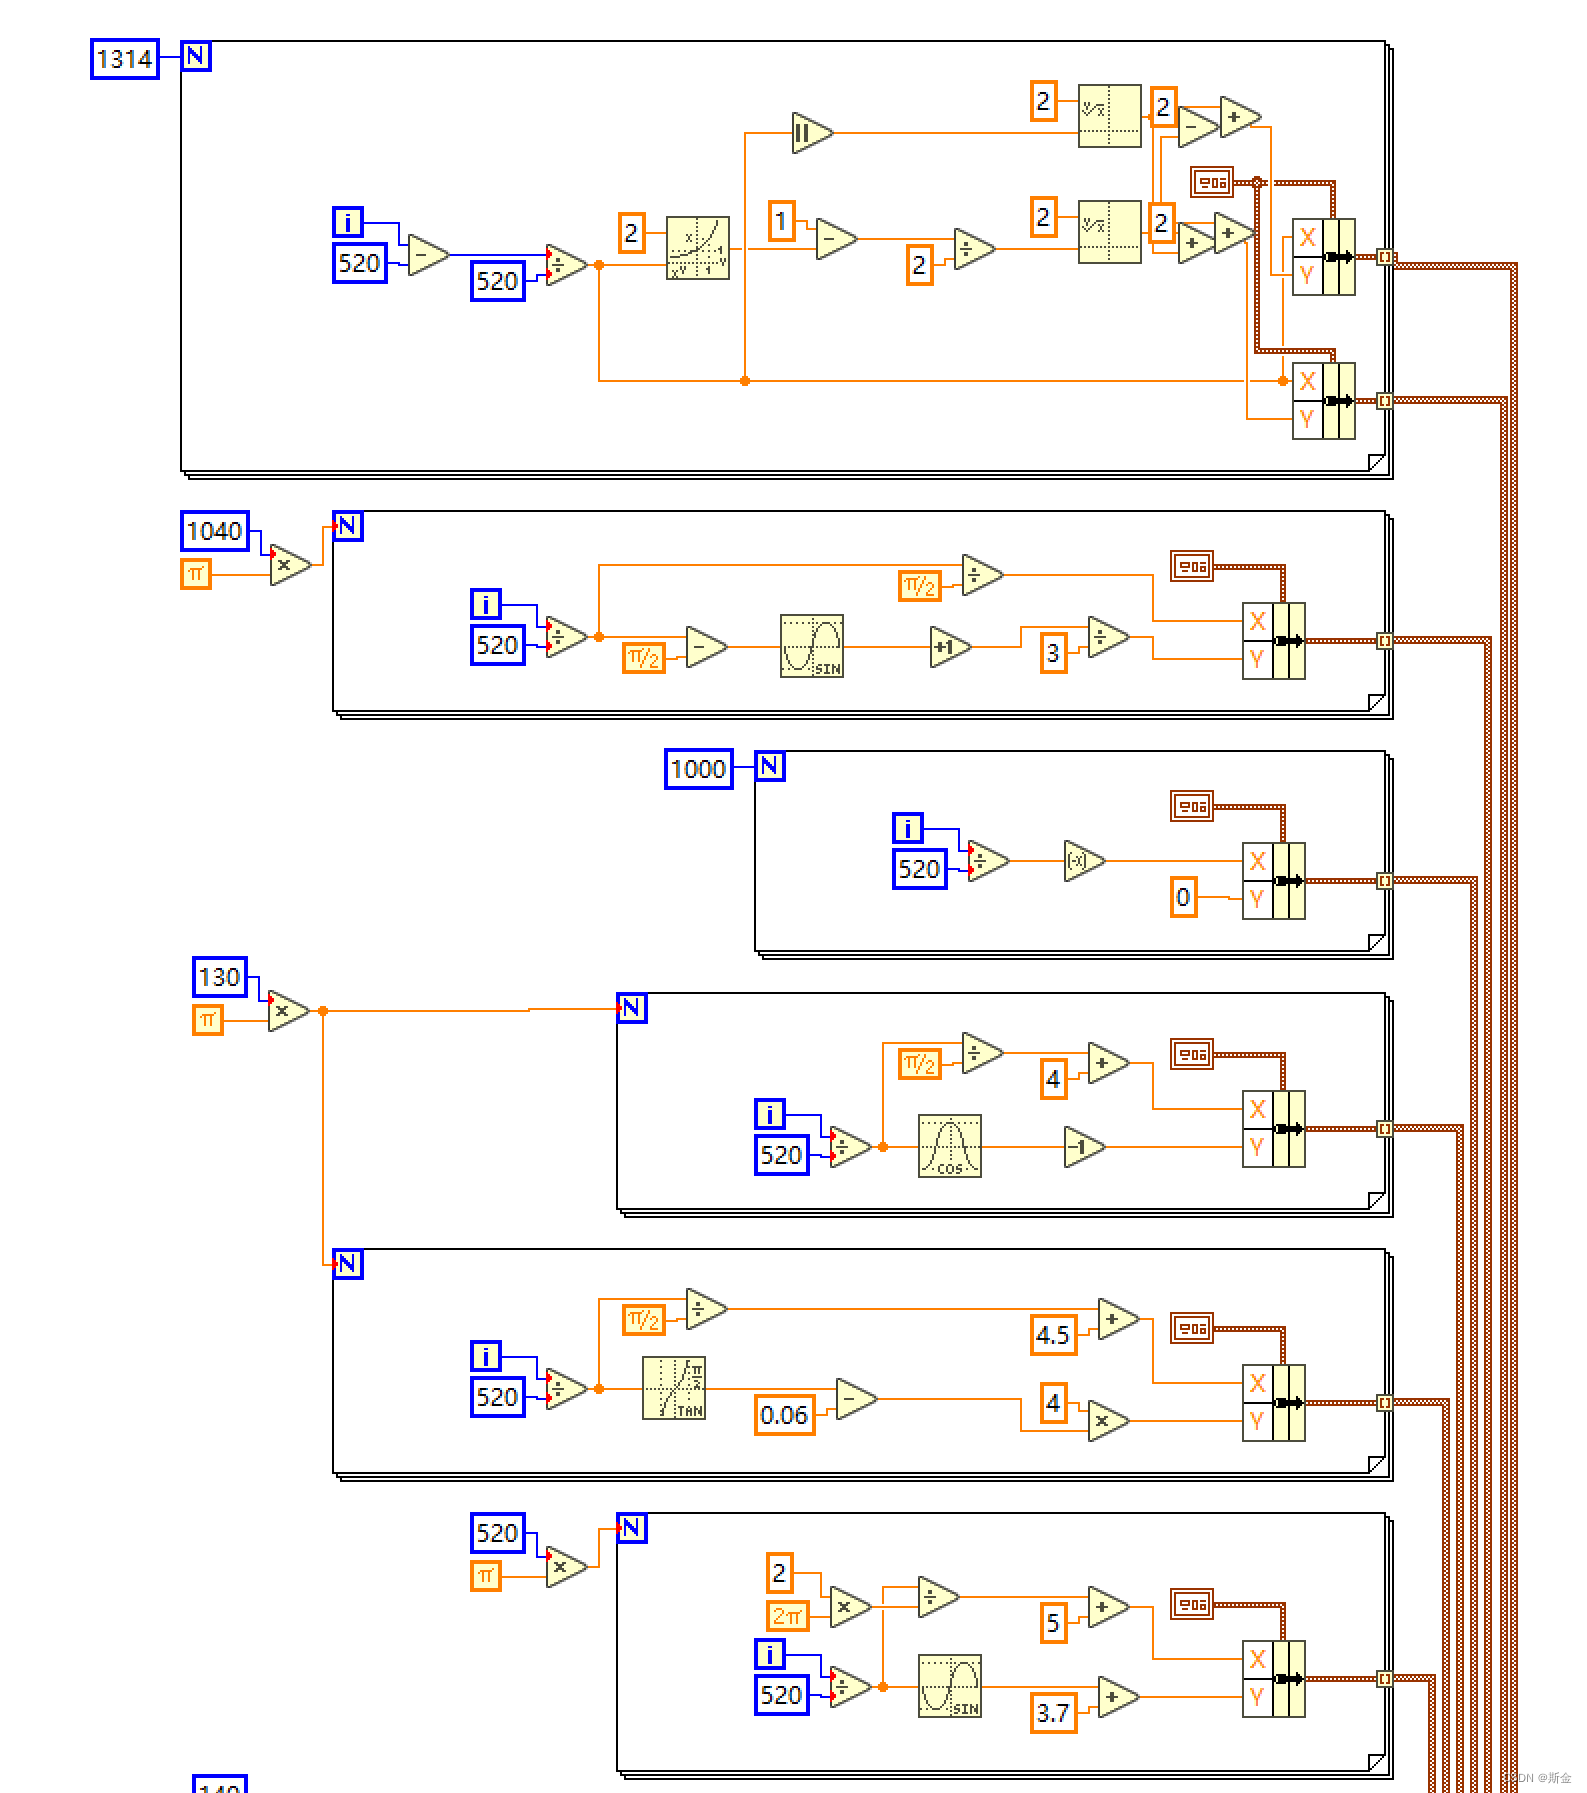Image resolution: width=1587 pixels, height=1793 pixels.
Task: Select the add node next to 4.5
Action: pos(1117,1319)
